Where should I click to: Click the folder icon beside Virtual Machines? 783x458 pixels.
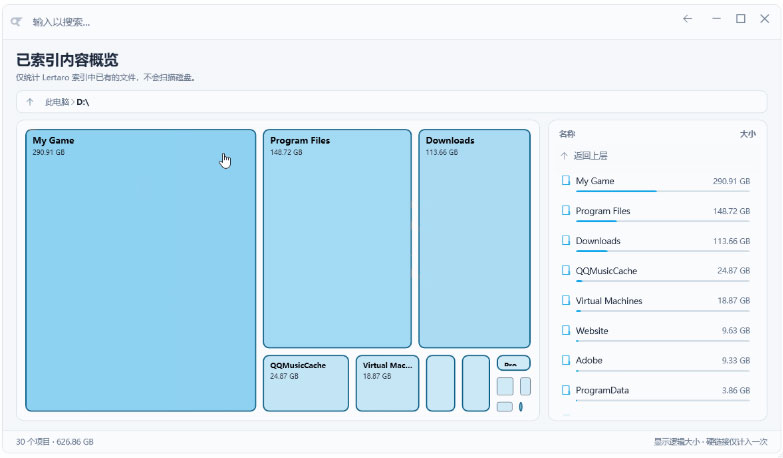coord(565,300)
